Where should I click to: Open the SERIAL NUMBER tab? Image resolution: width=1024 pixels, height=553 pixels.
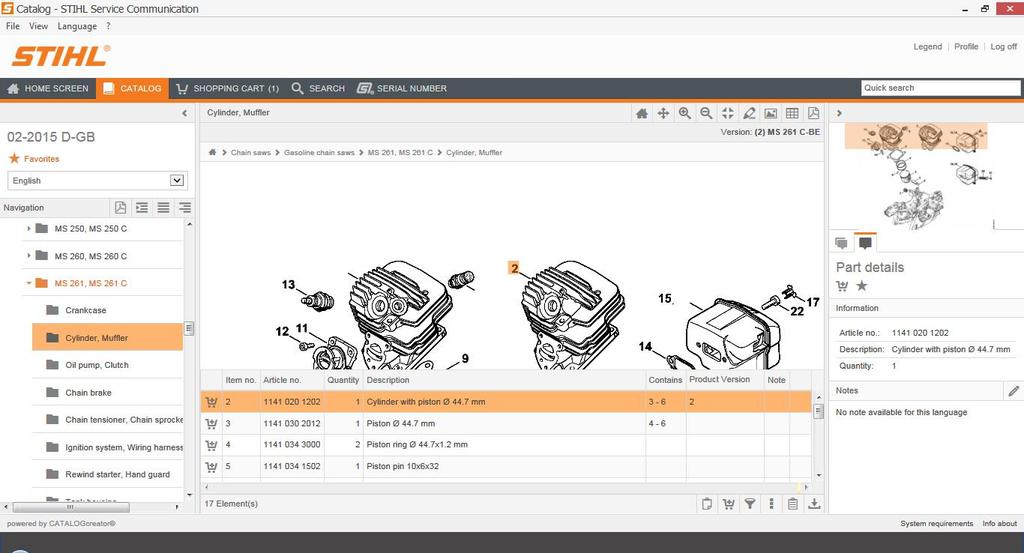pyautogui.click(x=402, y=88)
